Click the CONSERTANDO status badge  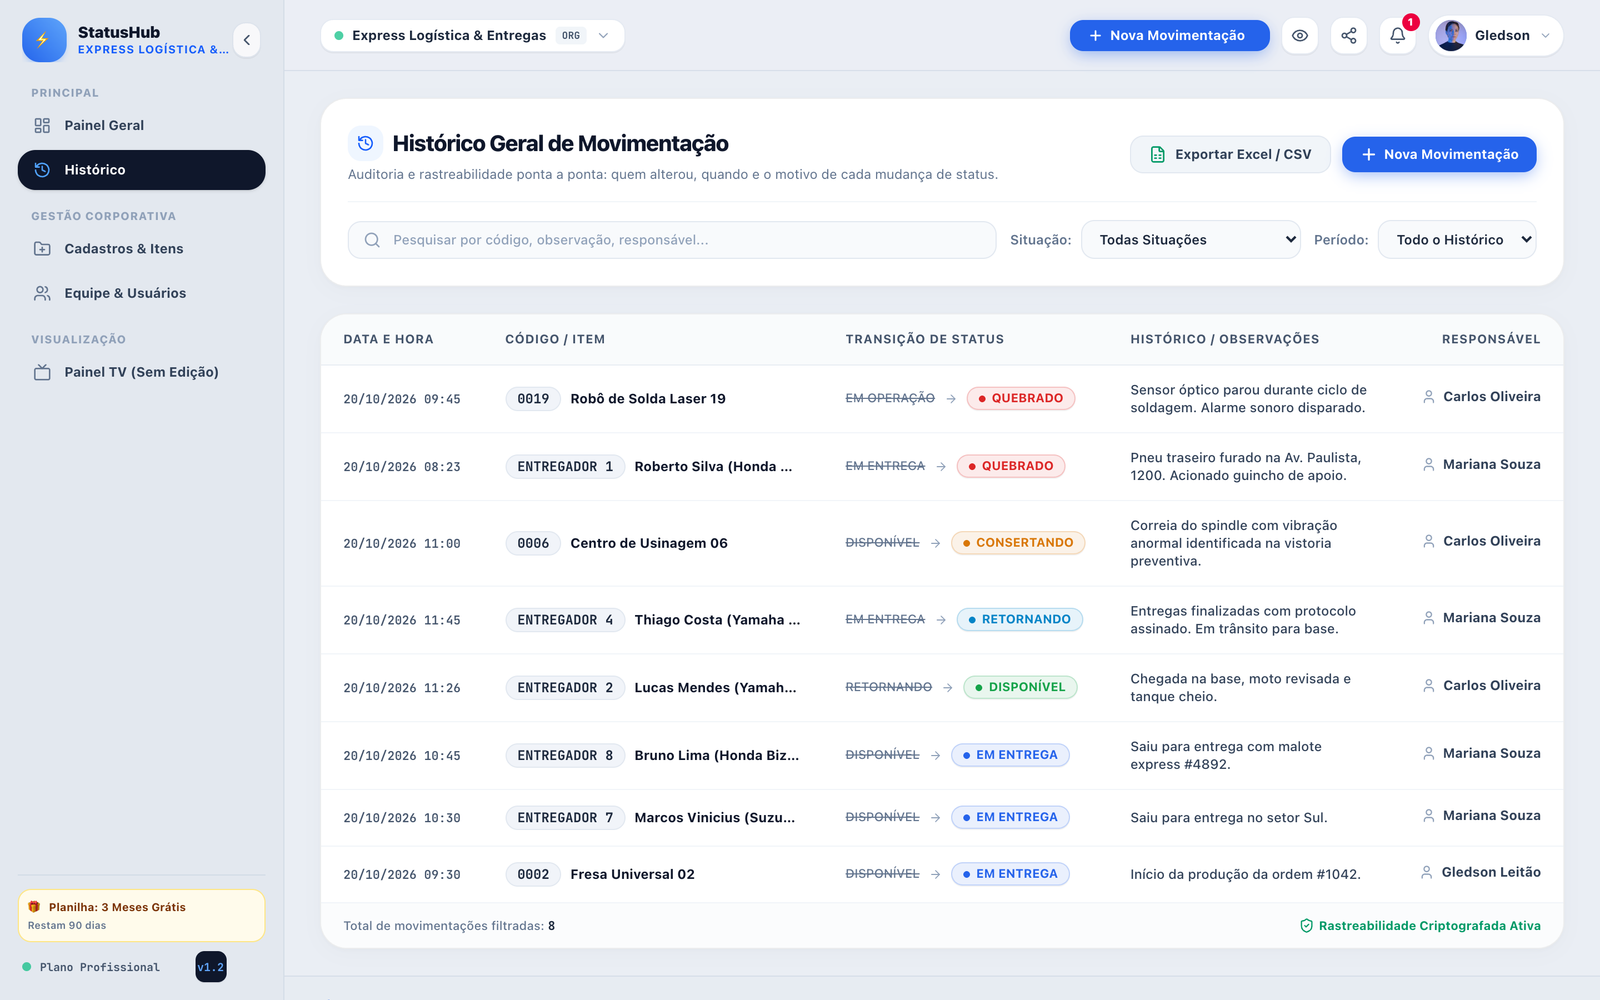coord(1018,543)
